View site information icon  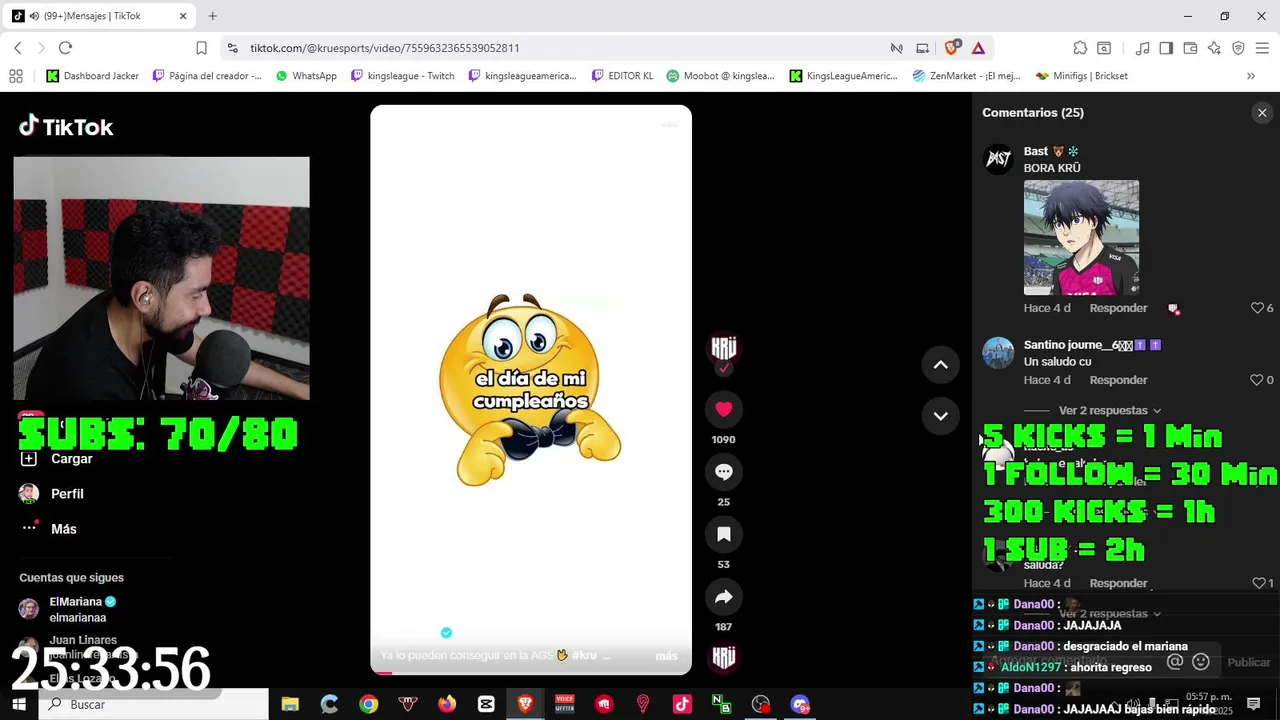pyautogui.click(x=232, y=48)
